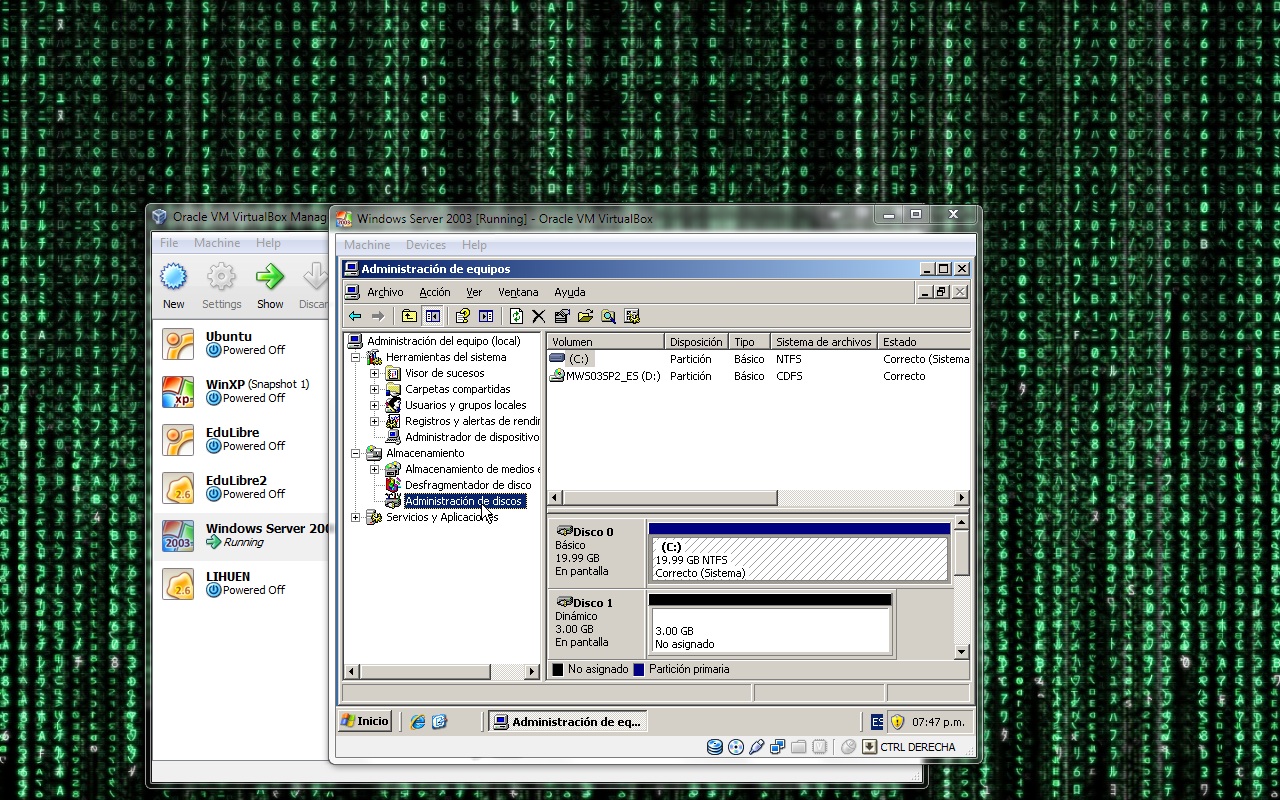Viewport: 1280px width, 800px height.
Task: Toggle the console tree pane visibility icon
Action: coord(431,316)
